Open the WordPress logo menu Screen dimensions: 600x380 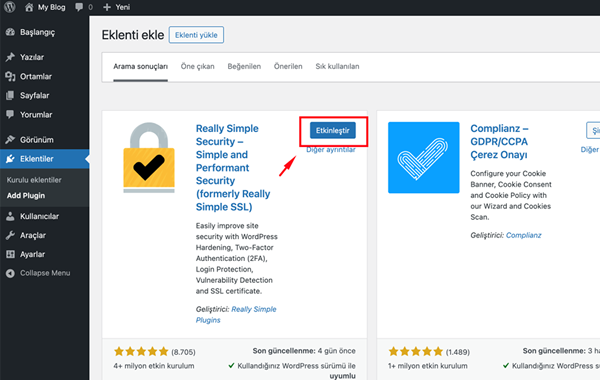10,7
